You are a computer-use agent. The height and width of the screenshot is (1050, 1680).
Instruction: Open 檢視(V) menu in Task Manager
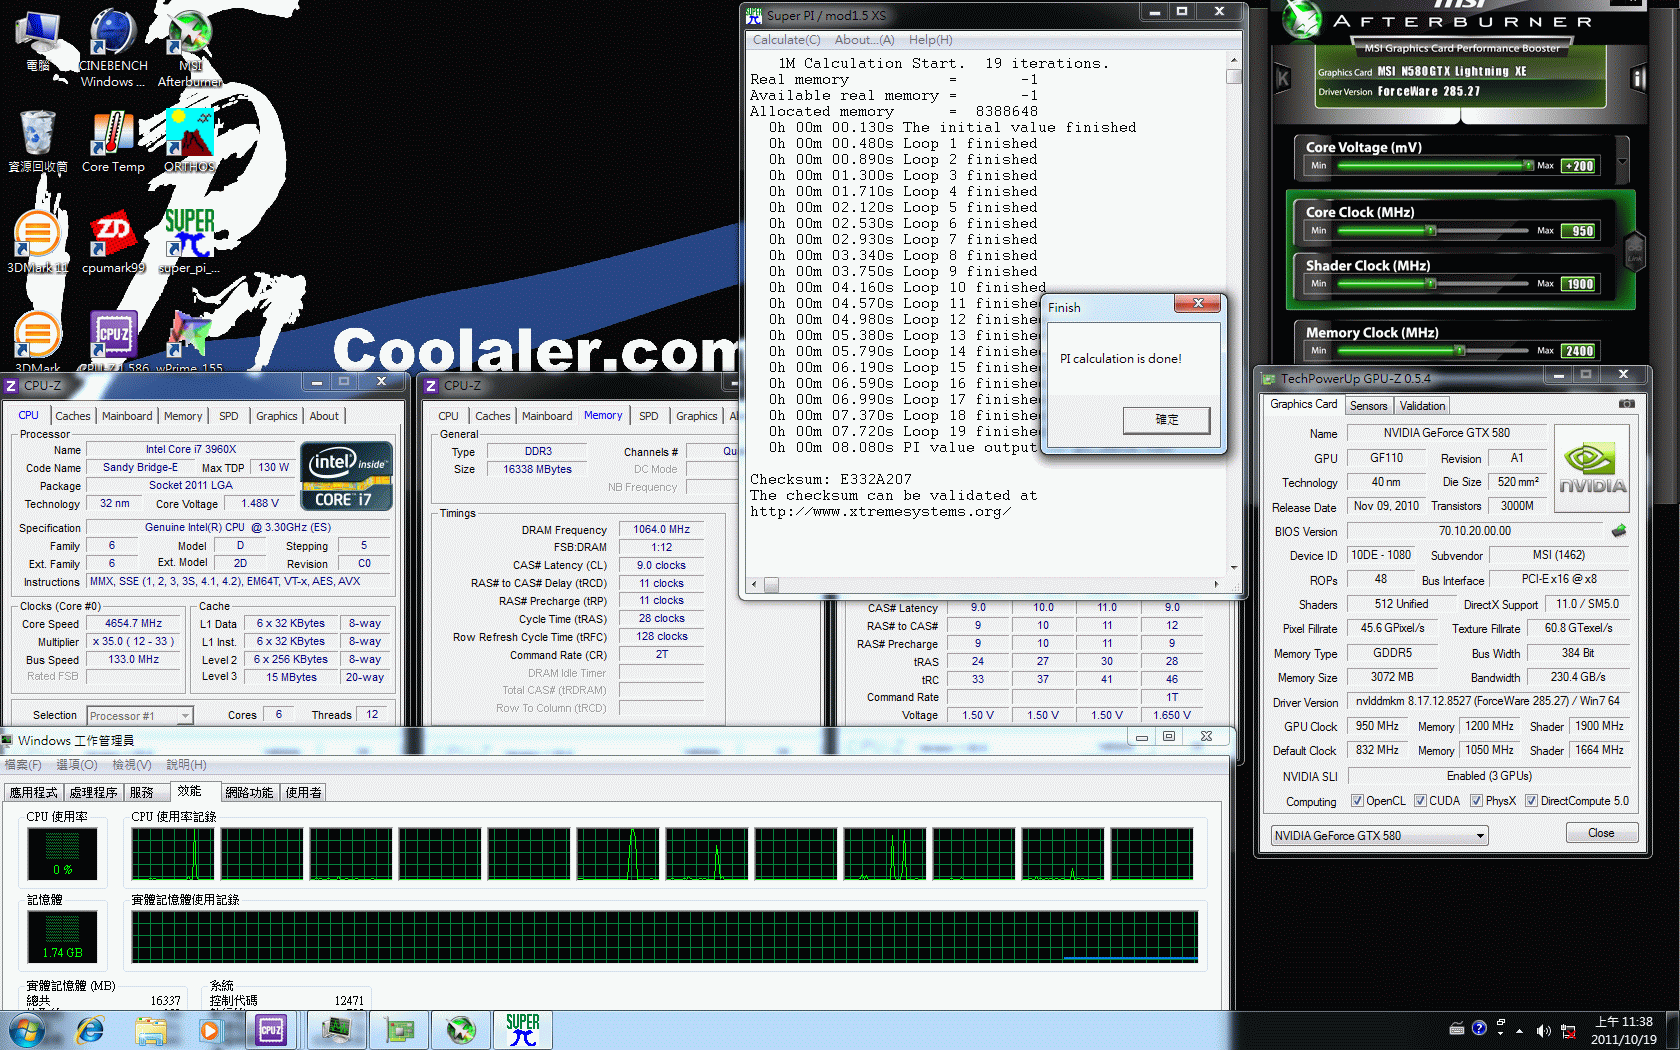pos(131,765)
